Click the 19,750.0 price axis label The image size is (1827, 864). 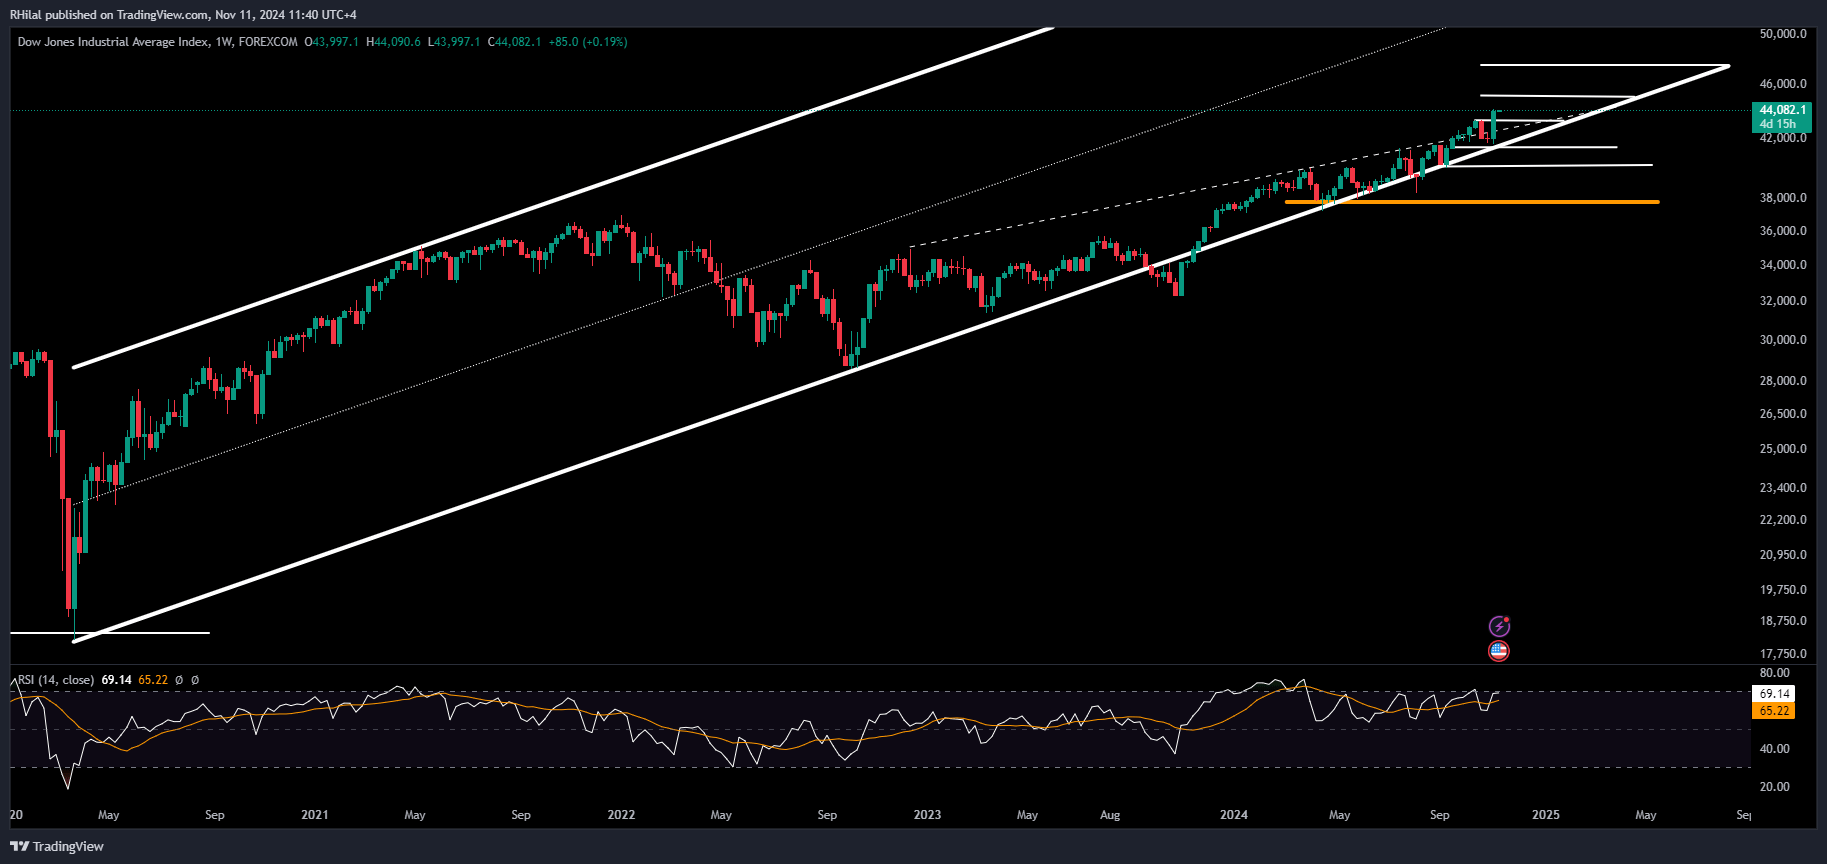[x=1782, y=590]
